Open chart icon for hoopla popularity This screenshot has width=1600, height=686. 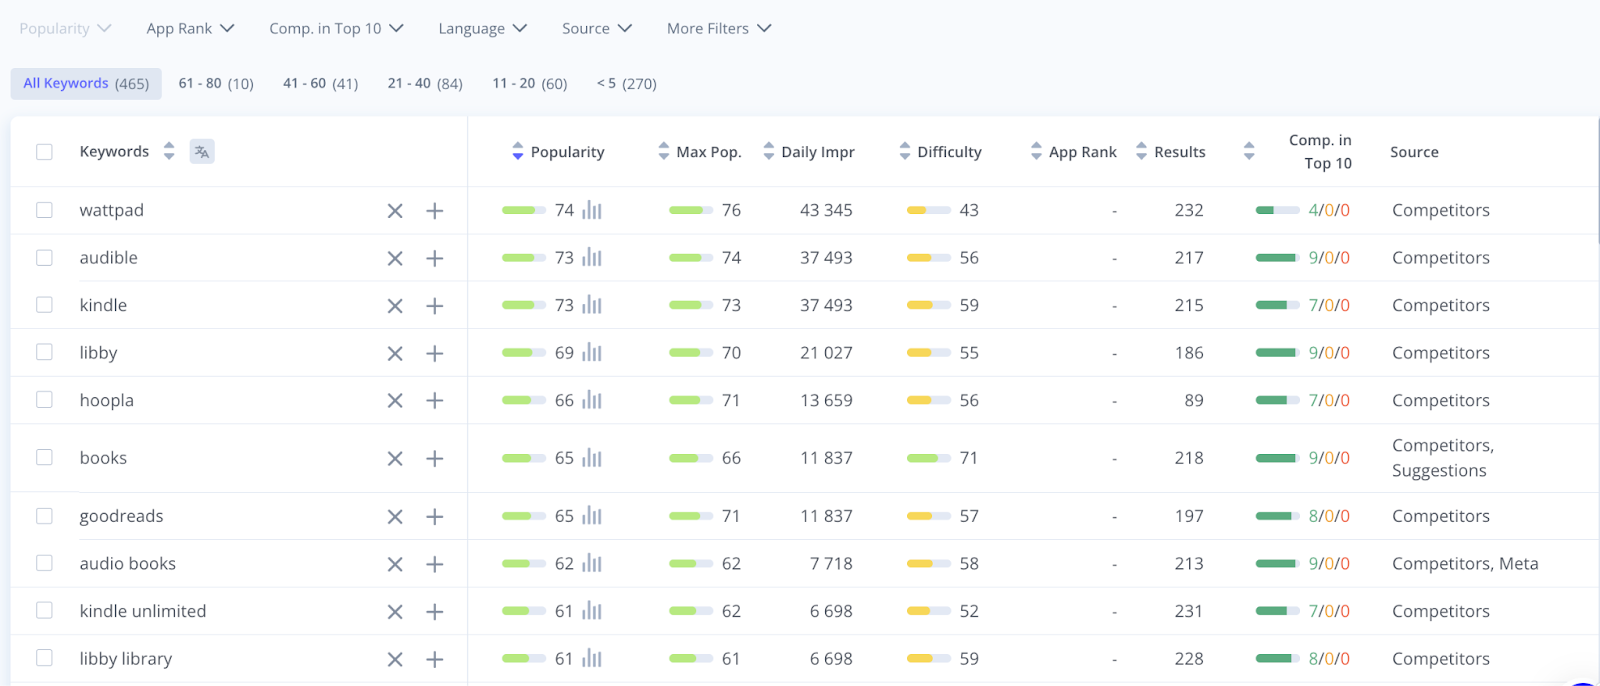592,400
